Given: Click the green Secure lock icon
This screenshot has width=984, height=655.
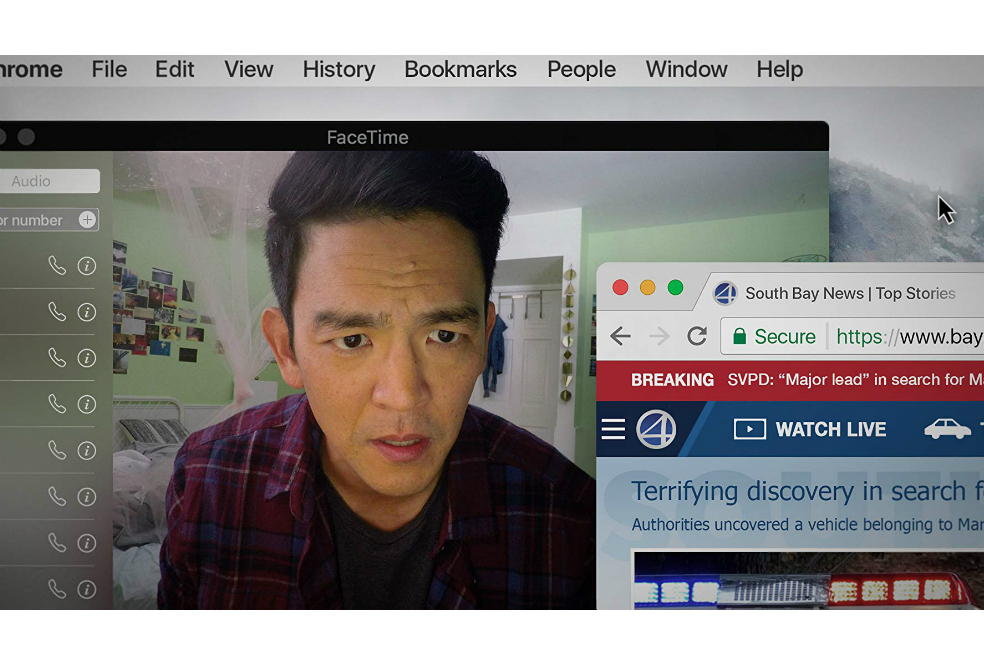Looking at the screenshot, I should [x=739, y=336].
